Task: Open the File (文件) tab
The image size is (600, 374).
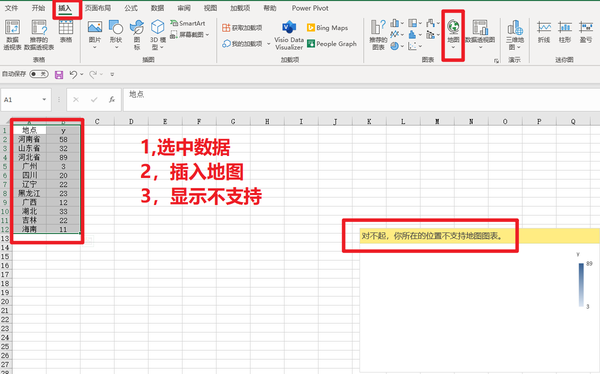Action: tap(11, 8)
